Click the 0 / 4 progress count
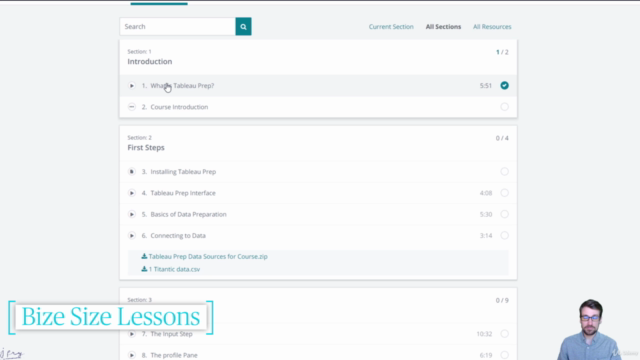This screenshot has height=360, width=640. pyautogui.click(x=502, y=138)
